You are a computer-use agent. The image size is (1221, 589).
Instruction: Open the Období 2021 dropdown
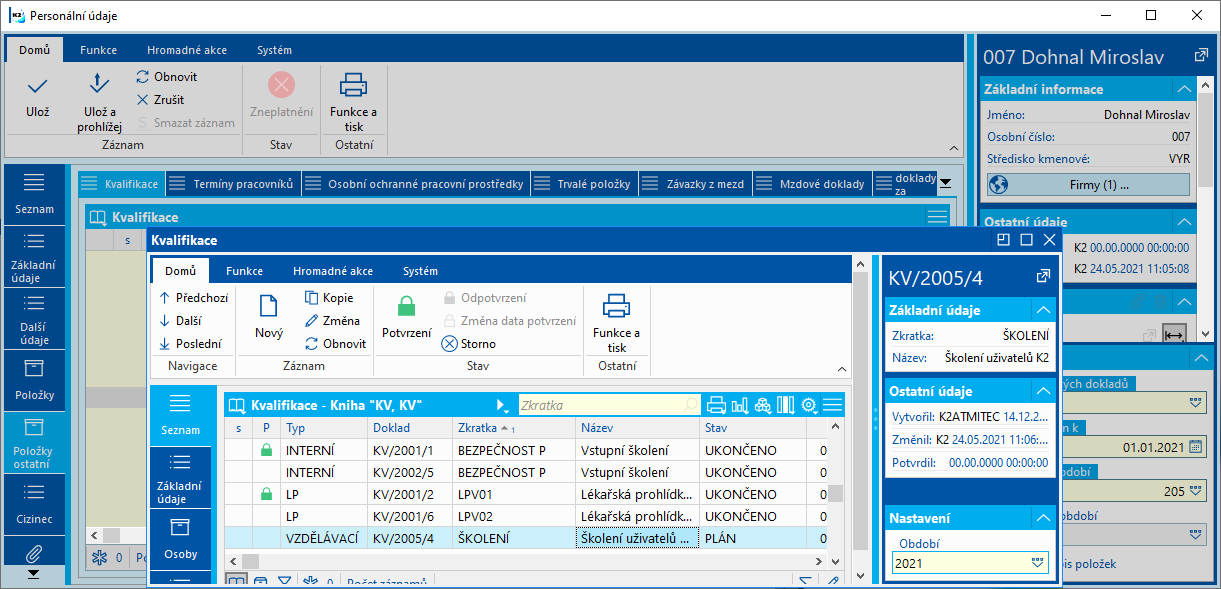point(1037,563)
